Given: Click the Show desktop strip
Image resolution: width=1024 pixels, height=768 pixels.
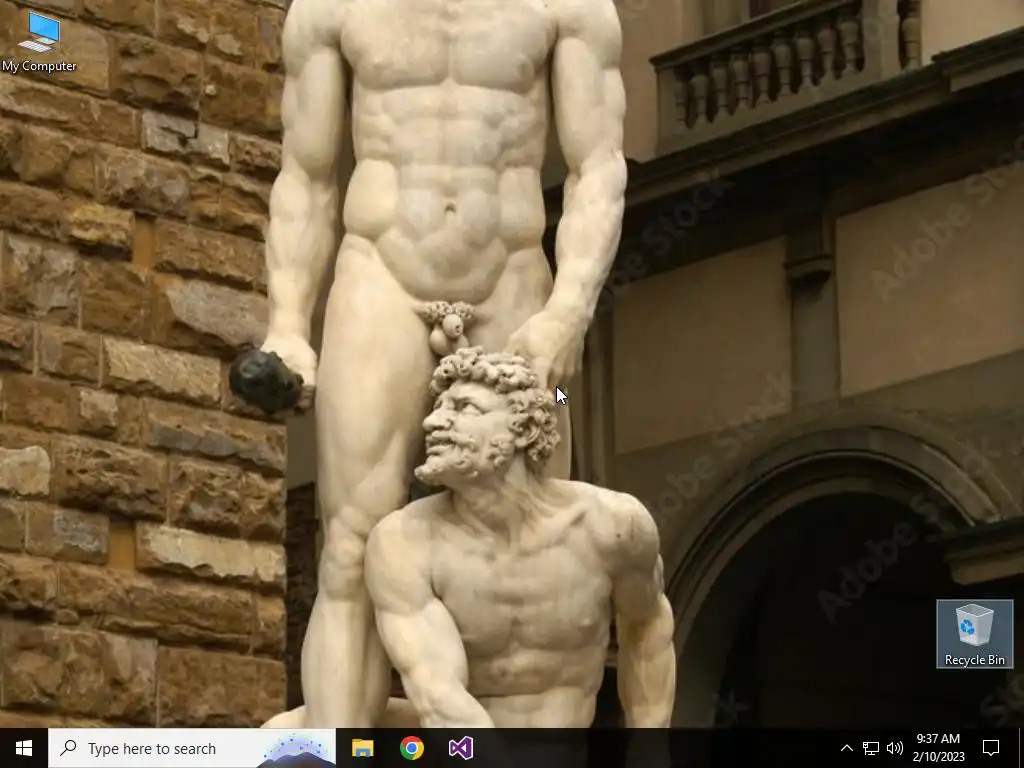Looking at the screenshot, I should (1021, 748).
